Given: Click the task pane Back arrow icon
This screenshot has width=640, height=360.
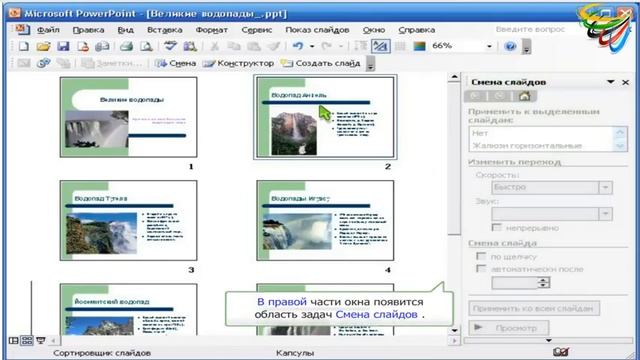Looking at the screenshot, I should 474,96.
